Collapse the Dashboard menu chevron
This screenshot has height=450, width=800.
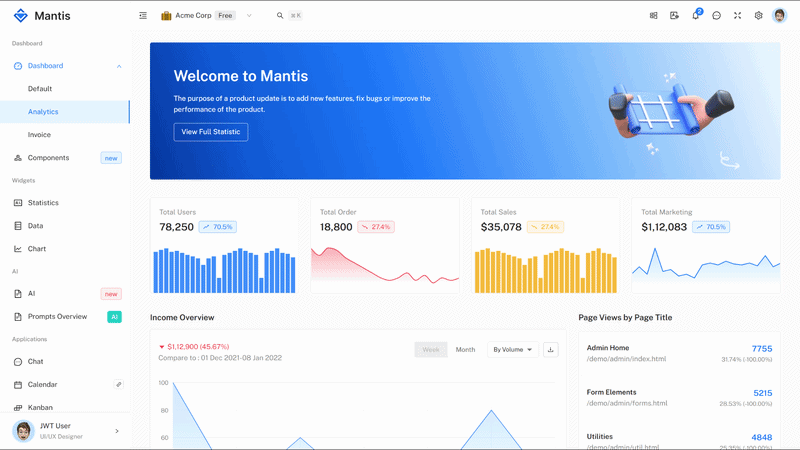click(119, 66)
